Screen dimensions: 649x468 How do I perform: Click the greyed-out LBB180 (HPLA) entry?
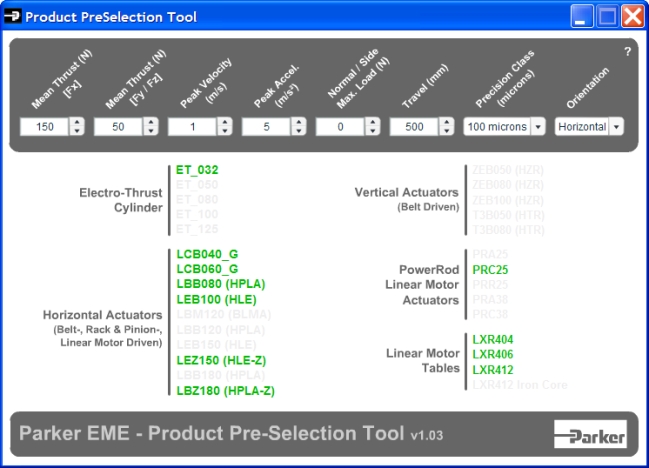221,375
